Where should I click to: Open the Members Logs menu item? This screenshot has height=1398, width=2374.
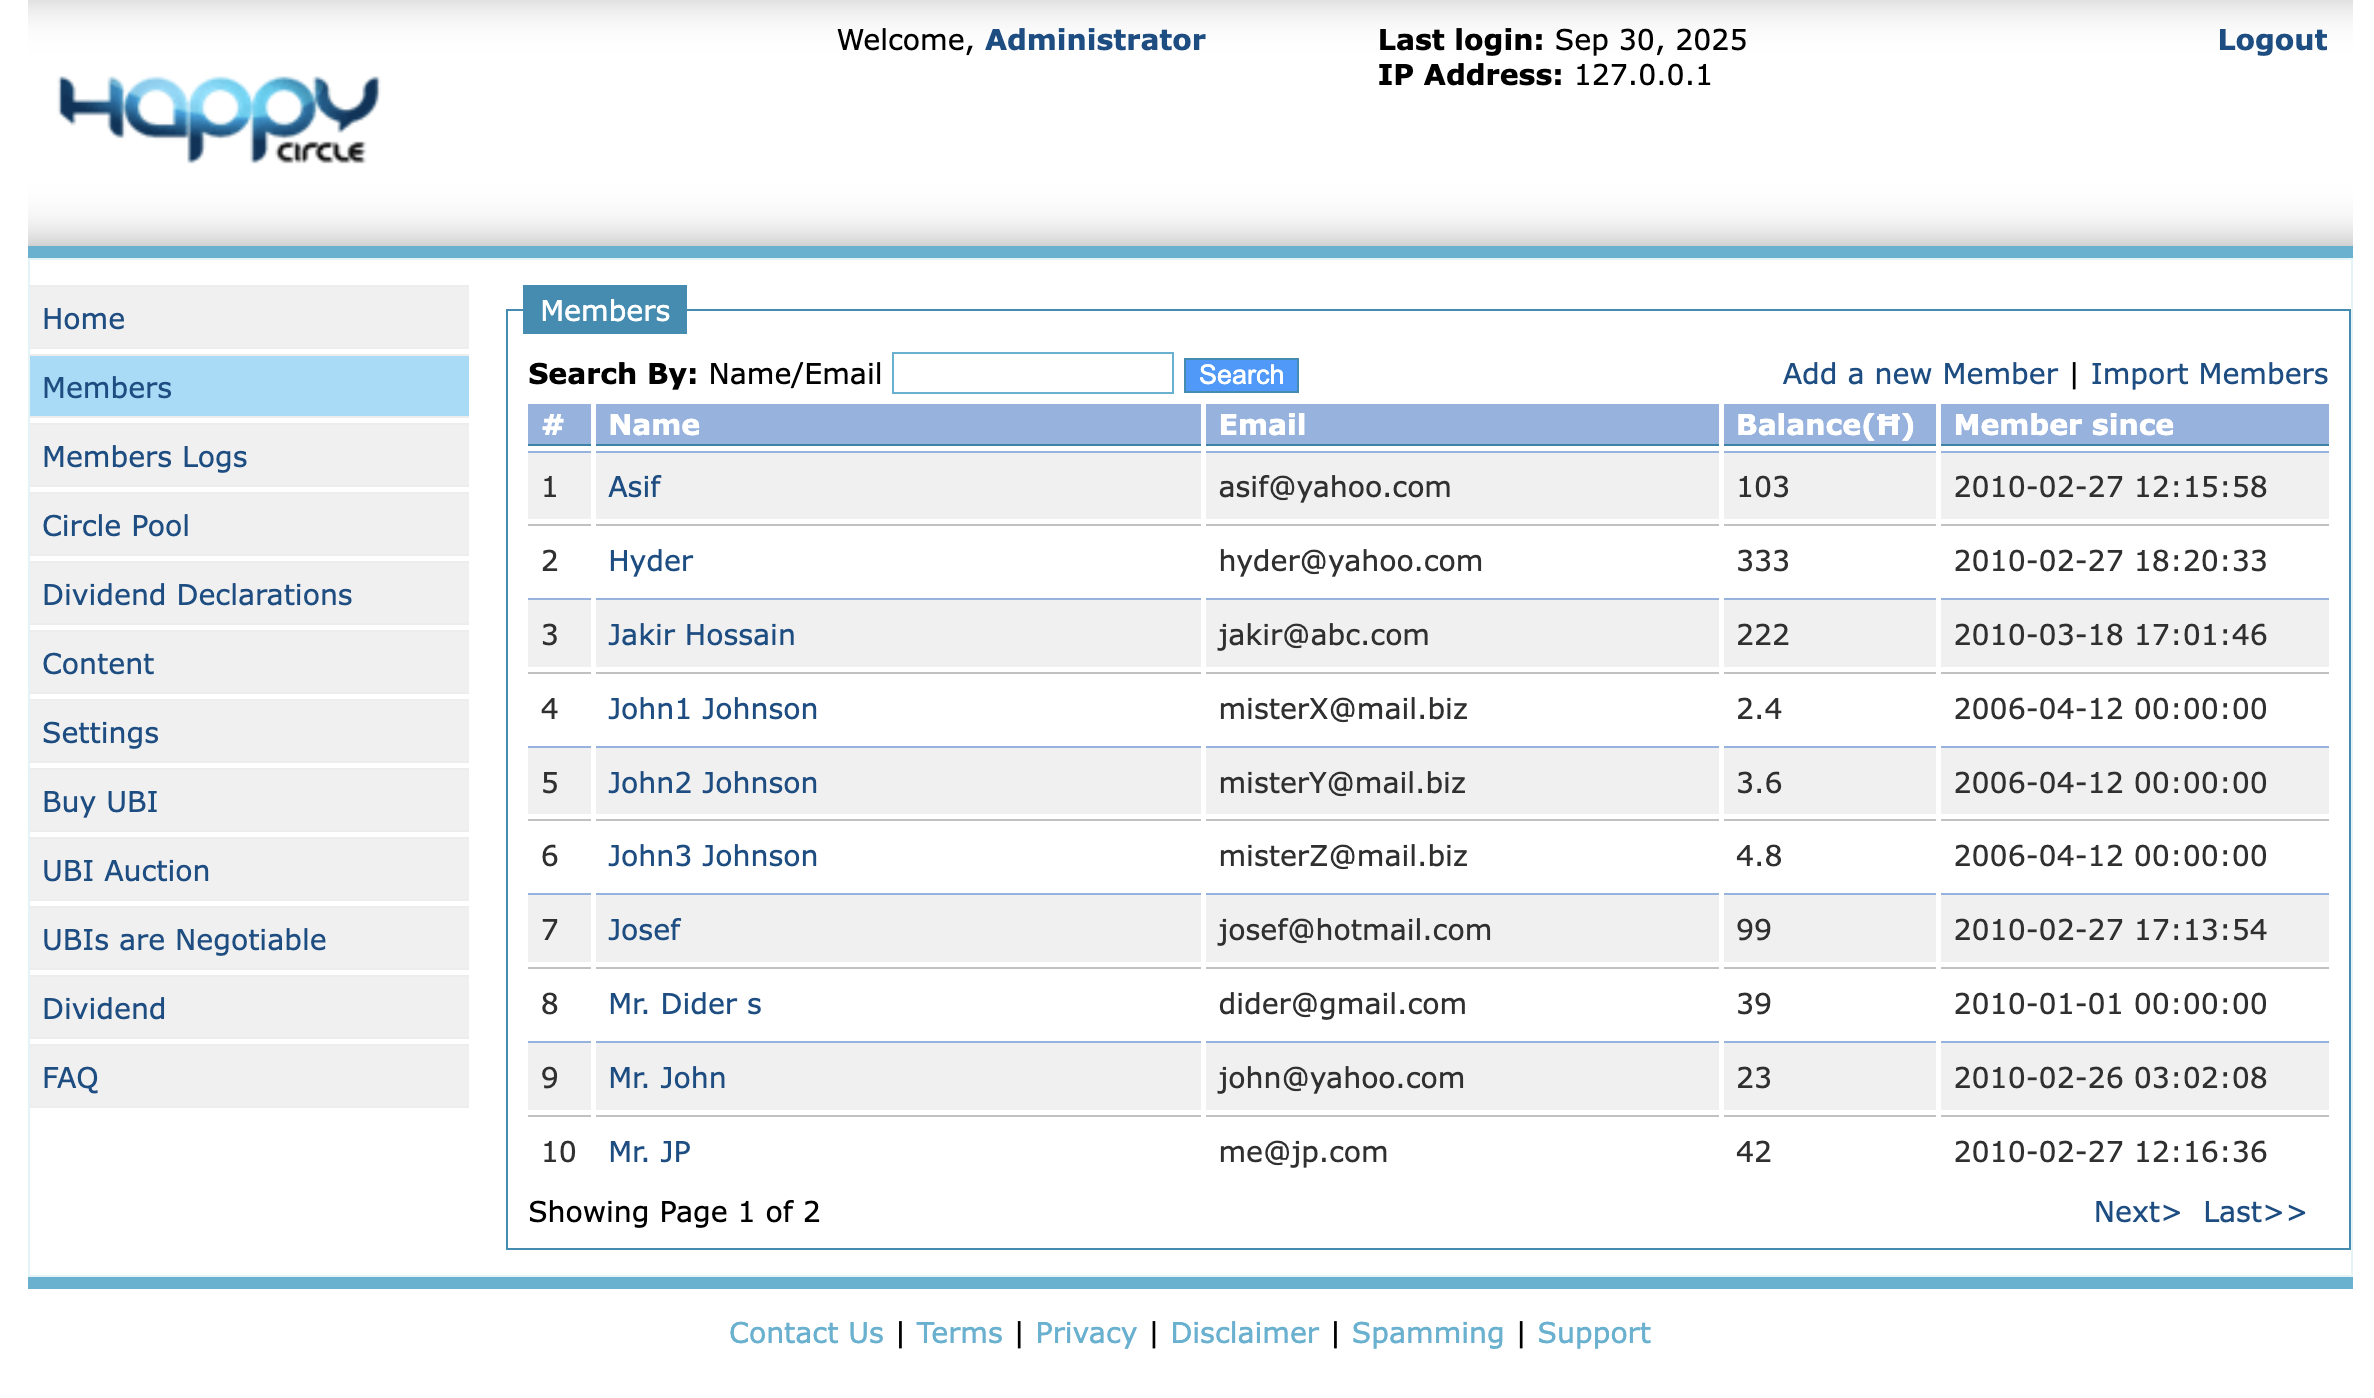pos(249,457)
